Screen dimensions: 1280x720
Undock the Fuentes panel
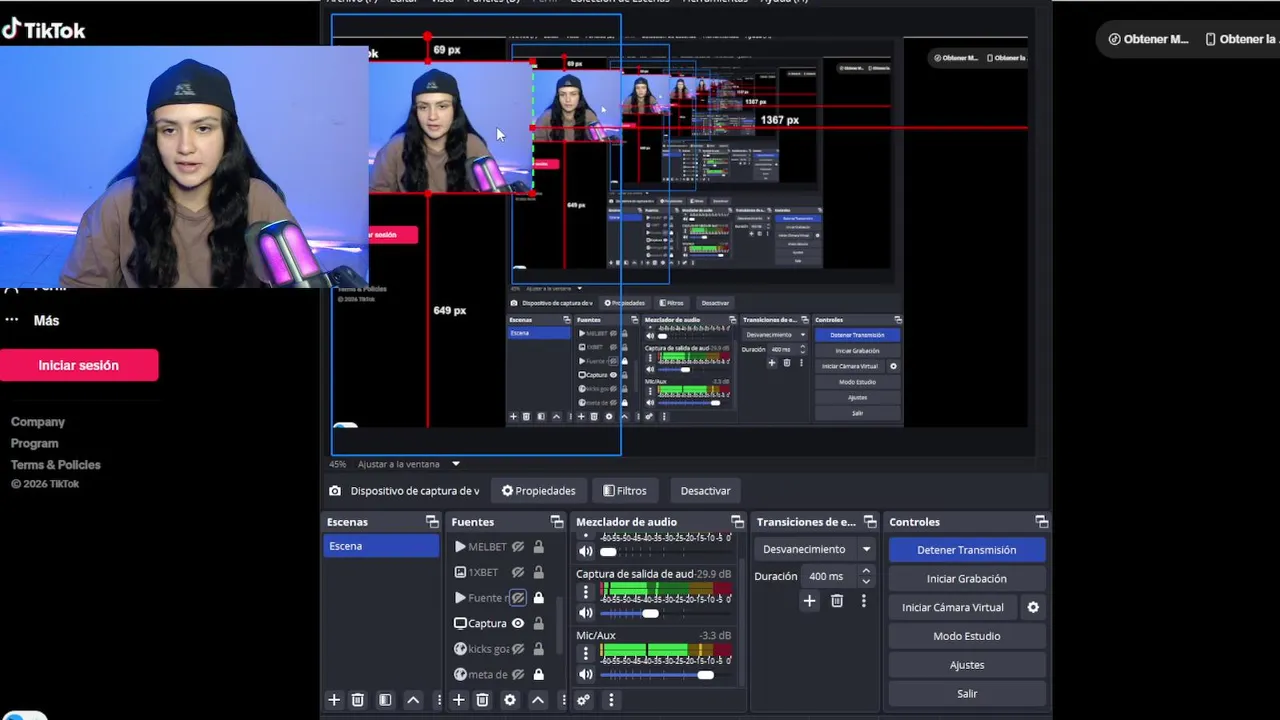tap(557, 522)
